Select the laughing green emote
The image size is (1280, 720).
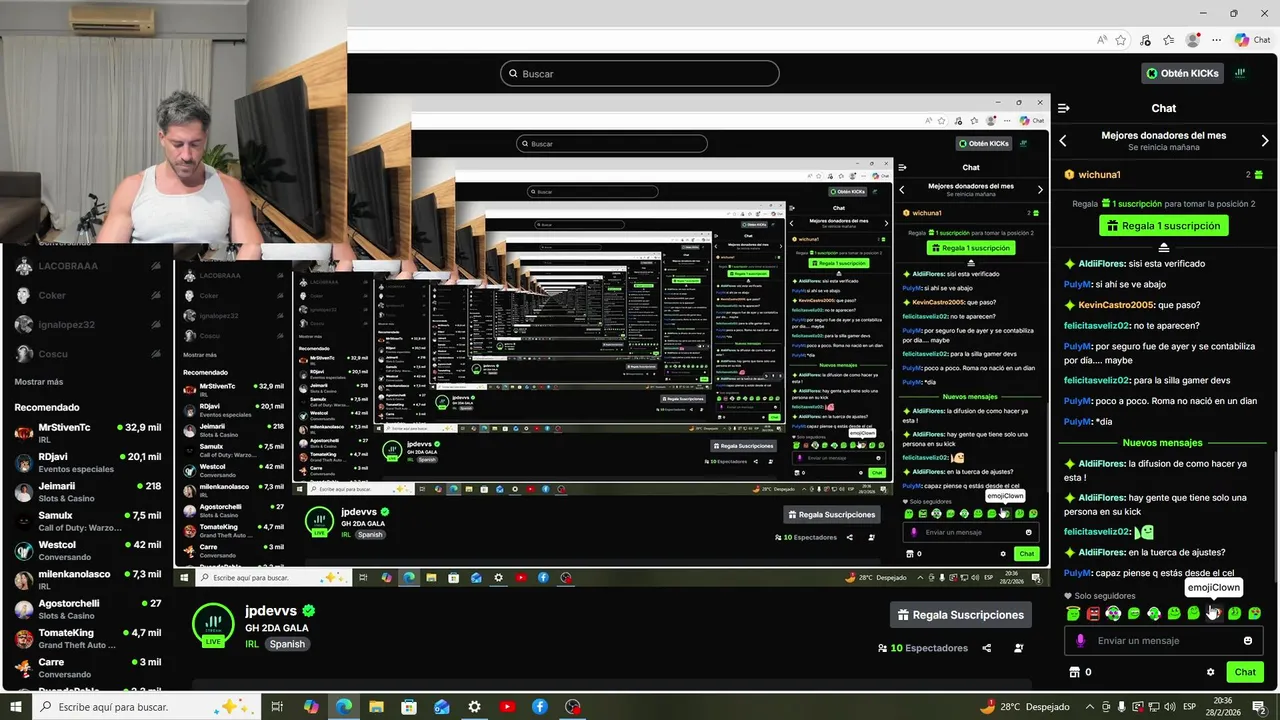1133,613
